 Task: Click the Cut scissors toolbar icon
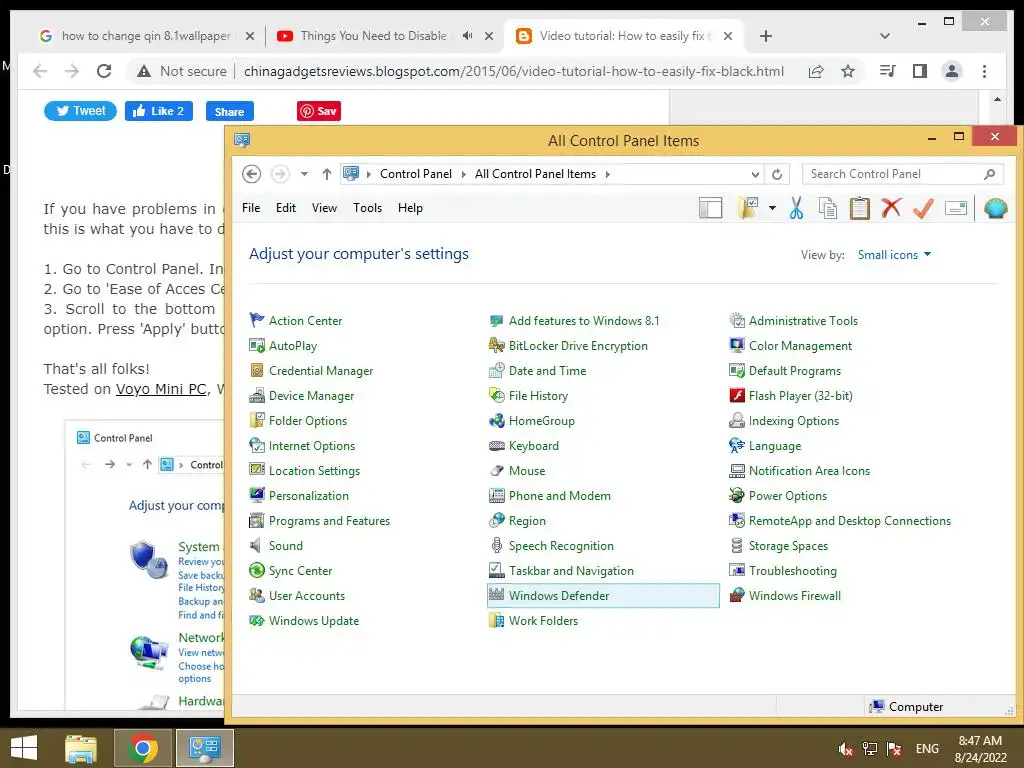(x=796, y=208)
